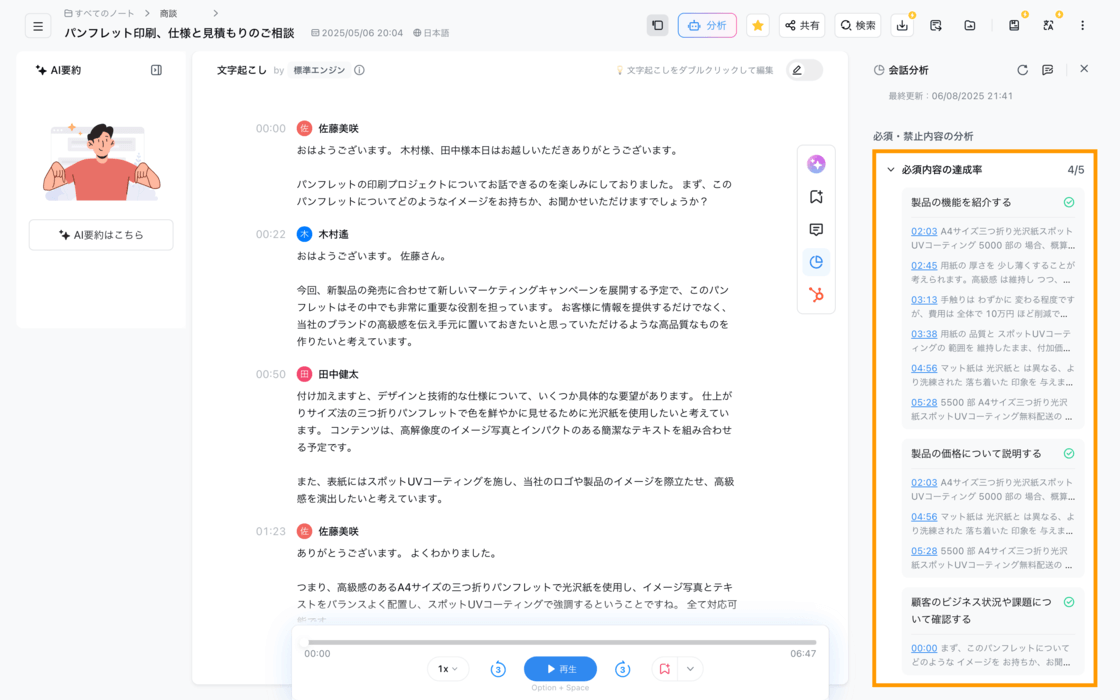
Task: Collapse the AI要約 panel
Action: 156,70
